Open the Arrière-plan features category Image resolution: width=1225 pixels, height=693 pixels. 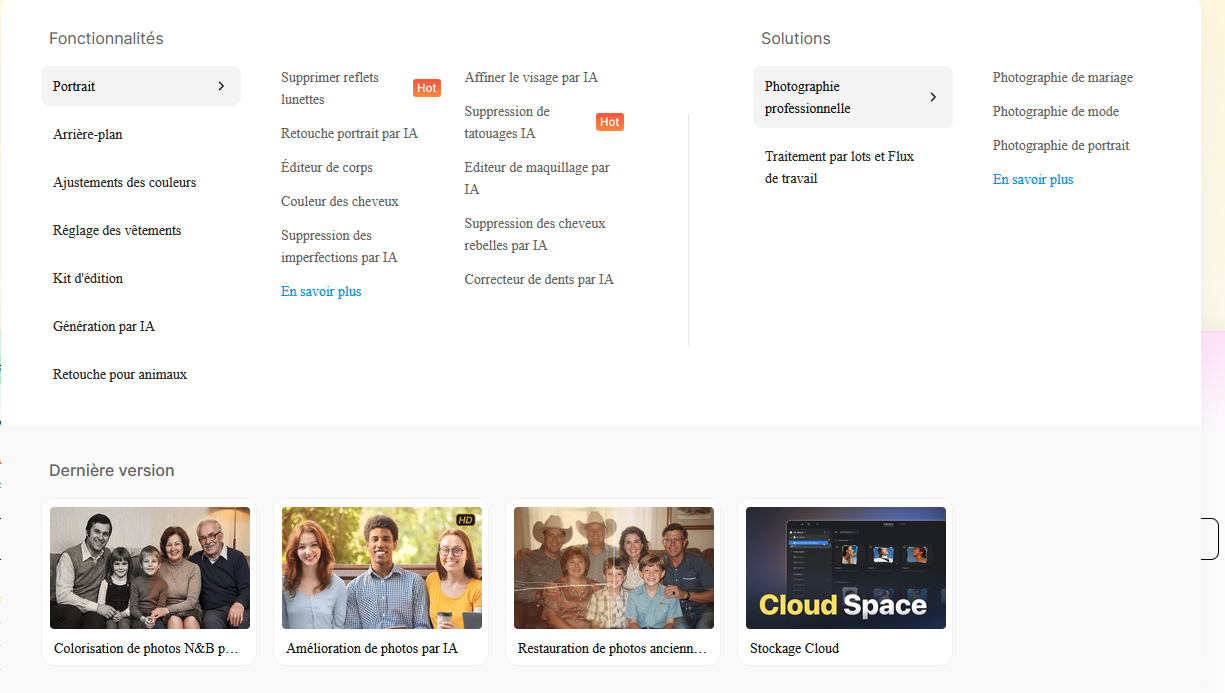pos(88,134)
